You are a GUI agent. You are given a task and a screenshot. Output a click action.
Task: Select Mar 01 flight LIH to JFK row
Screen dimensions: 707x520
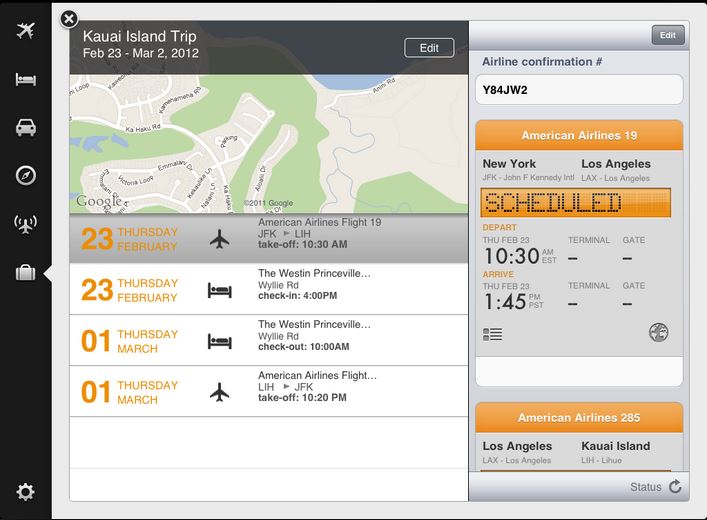pos(269,391)
